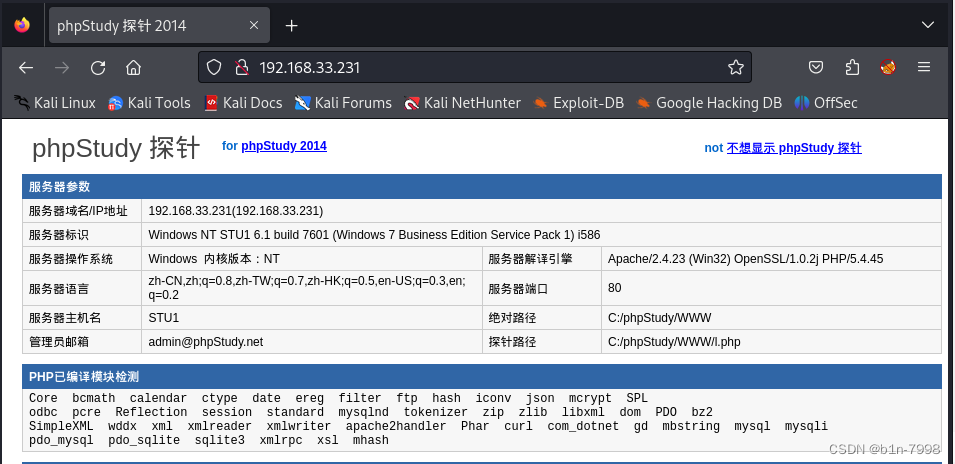Open the Kali NetHunter bookmark
Screen dimensions: 955x464
(x=462, y=103)
